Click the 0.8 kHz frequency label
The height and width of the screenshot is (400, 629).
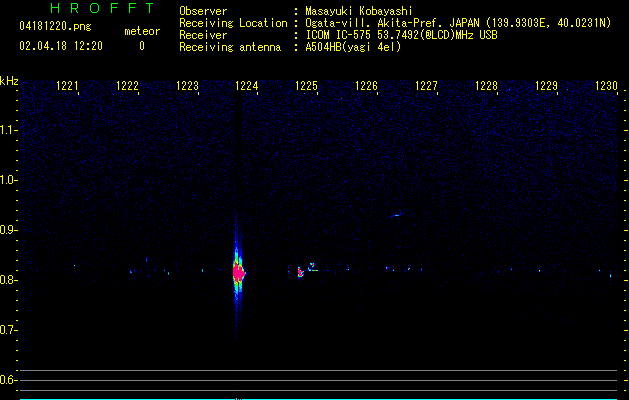click(9, 280)
